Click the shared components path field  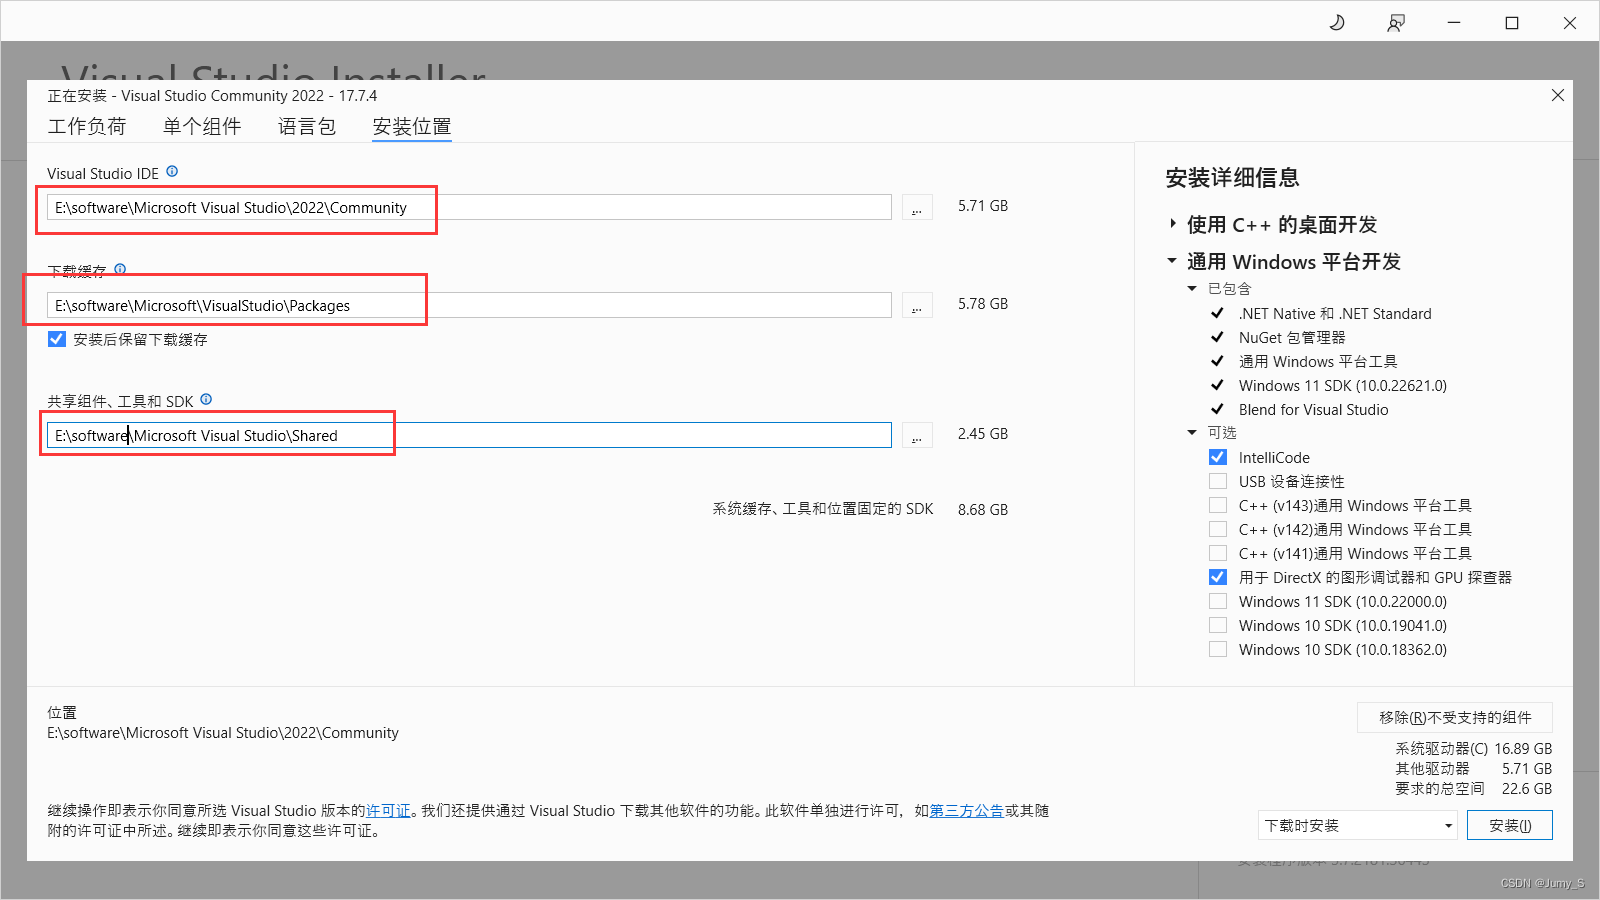pyautogui.click(x=469, y=435)
